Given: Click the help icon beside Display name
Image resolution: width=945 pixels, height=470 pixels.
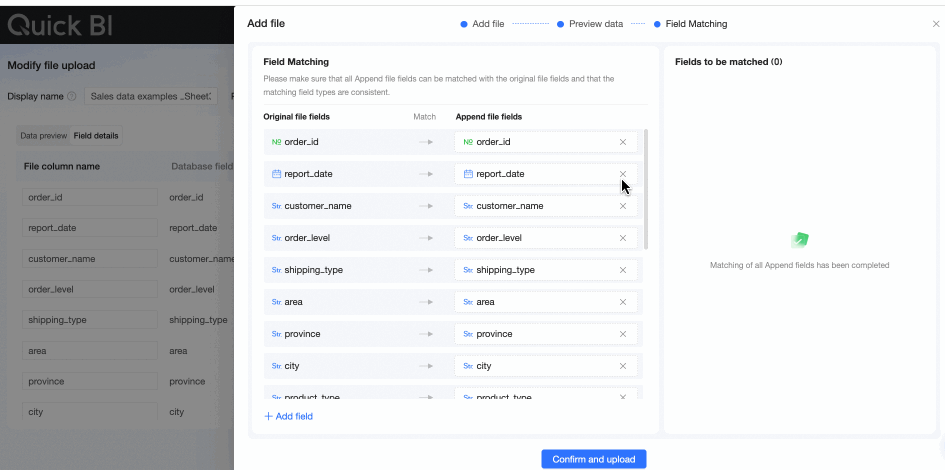Looking at the screenshot, I should (x=72, y=97).
